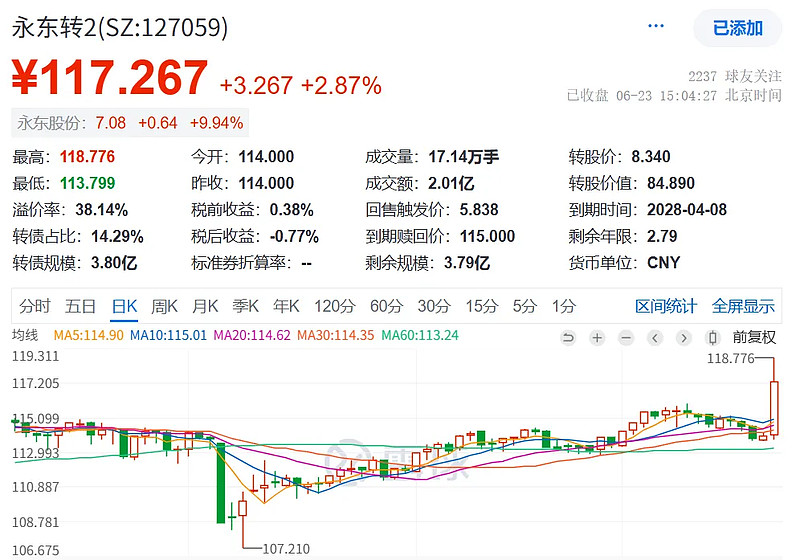Switch to the 五日 chart tab
This screenshot has height=560, width=800.
tap(80, 307)
